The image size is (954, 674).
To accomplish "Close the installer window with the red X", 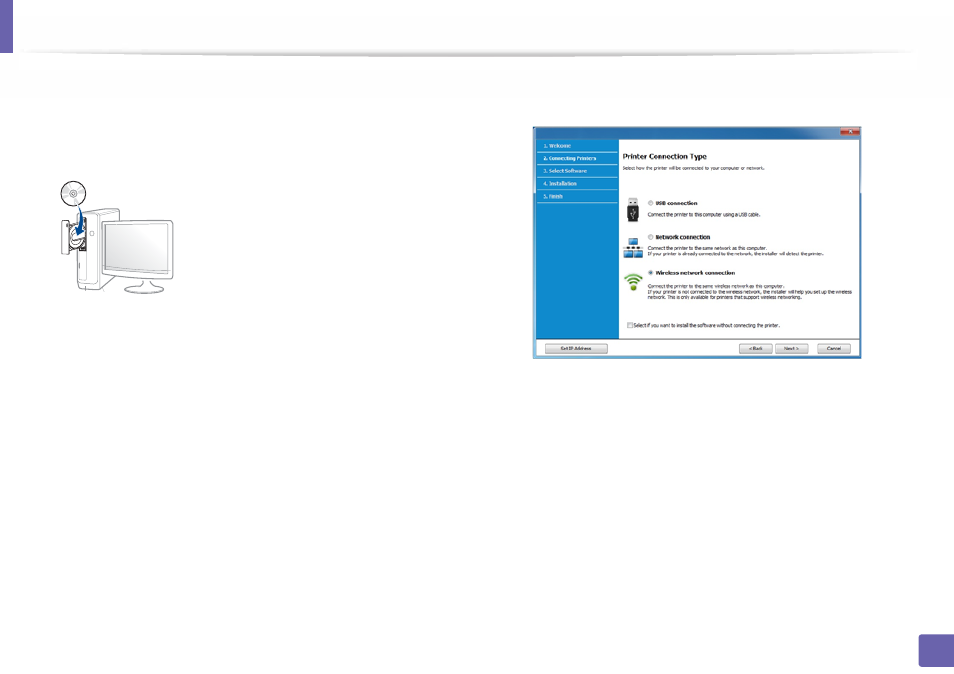I will click(x=849, y=131).
